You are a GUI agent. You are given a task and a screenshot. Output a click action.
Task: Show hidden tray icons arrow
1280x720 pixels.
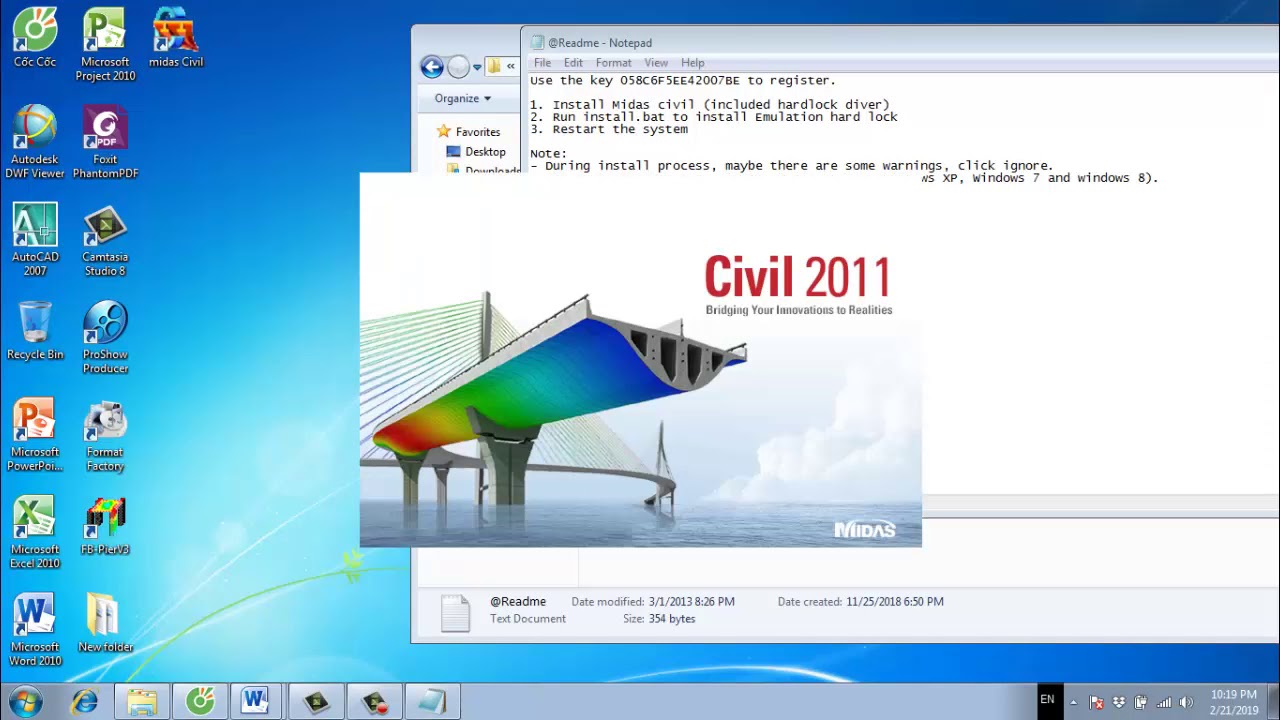pos(1073,702)
